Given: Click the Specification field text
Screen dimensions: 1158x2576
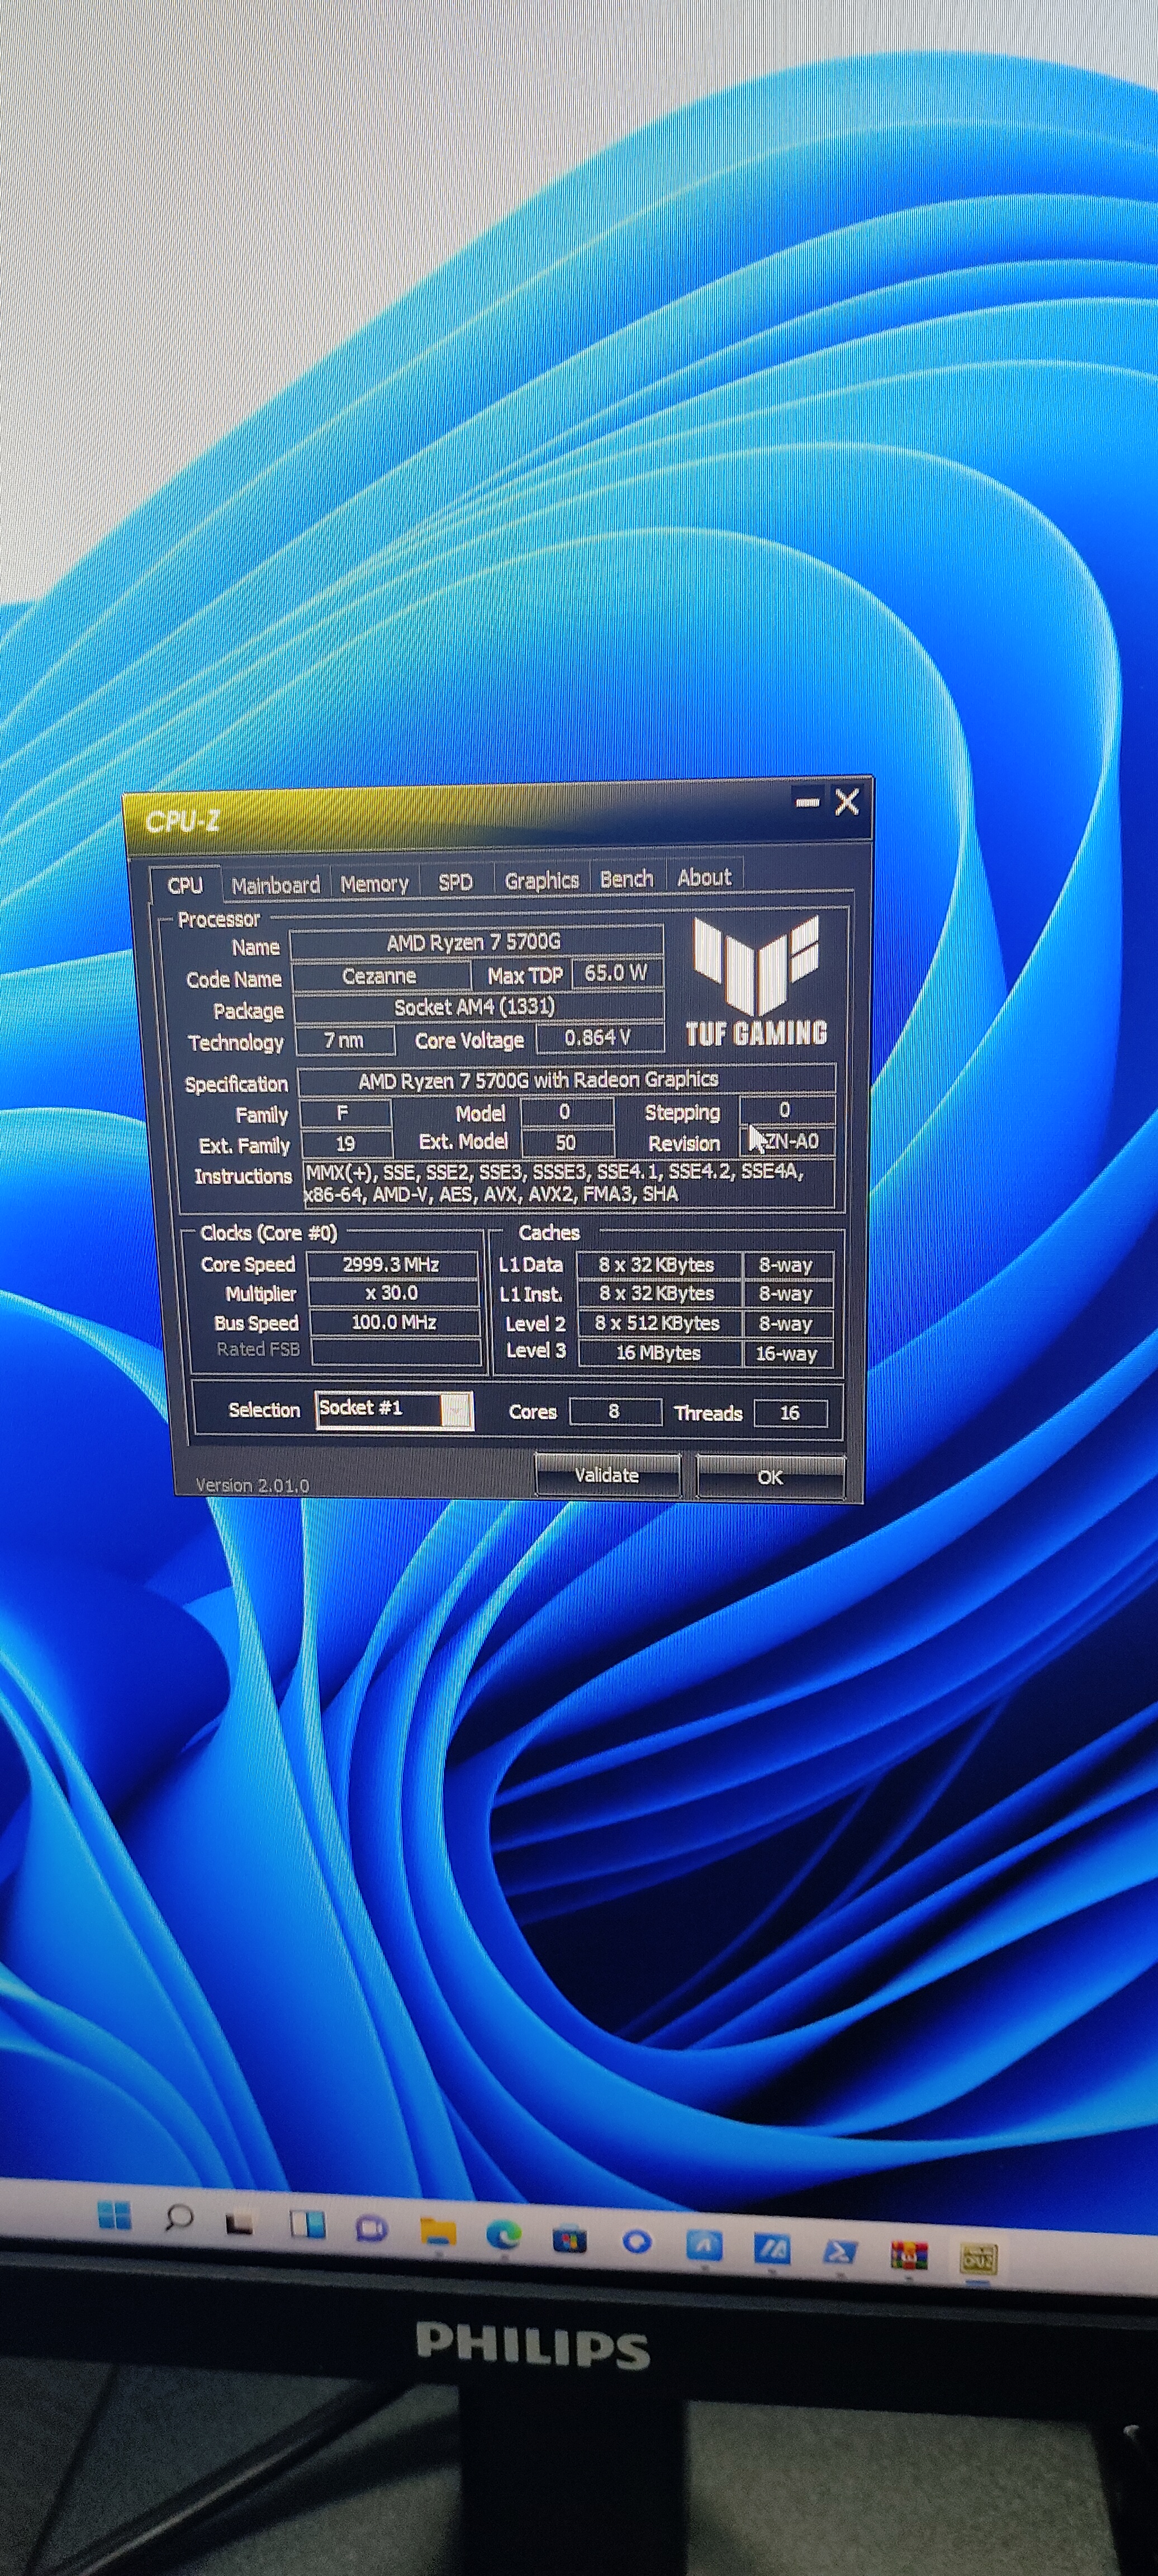Looking at the screenshot, I should pyautogui.click(x=566, y=1080).
